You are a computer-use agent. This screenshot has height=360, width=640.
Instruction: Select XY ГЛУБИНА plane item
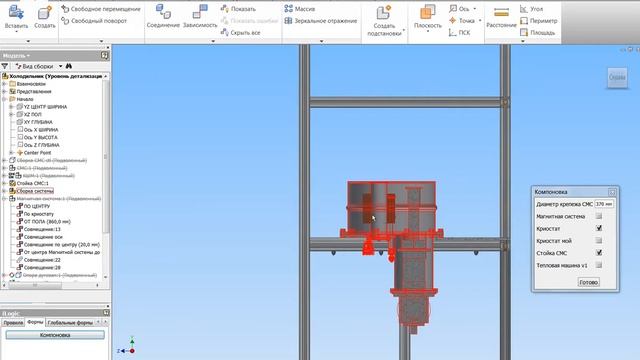(x=34, y=122)
